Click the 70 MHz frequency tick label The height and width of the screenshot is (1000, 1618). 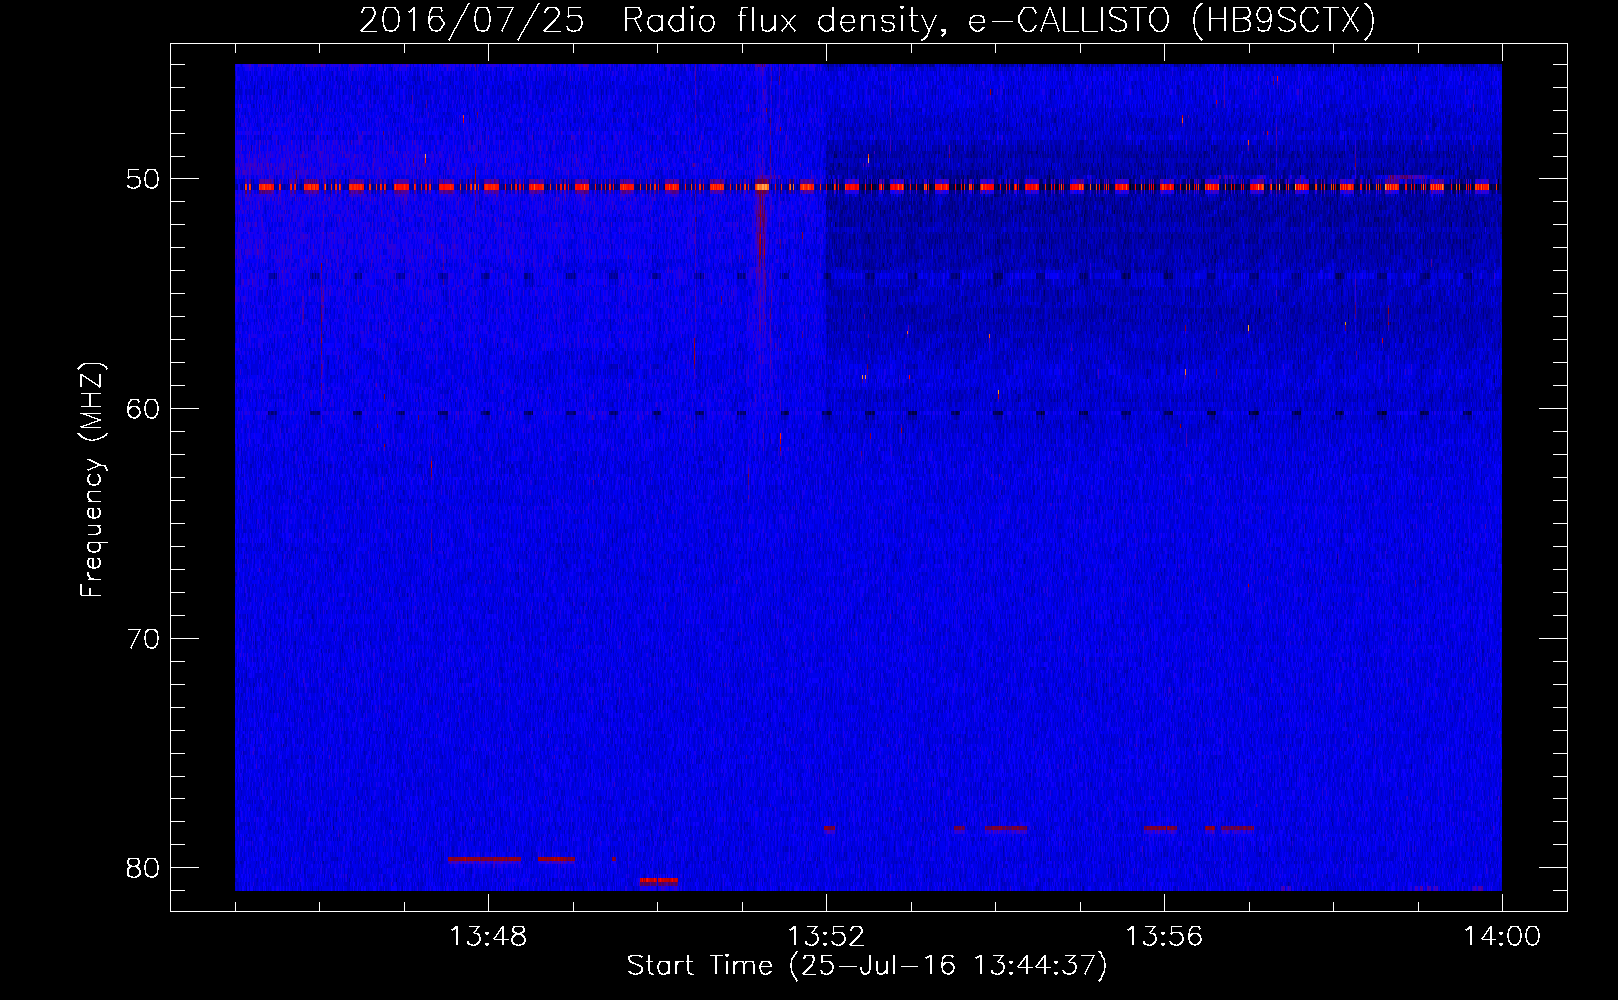144,638
